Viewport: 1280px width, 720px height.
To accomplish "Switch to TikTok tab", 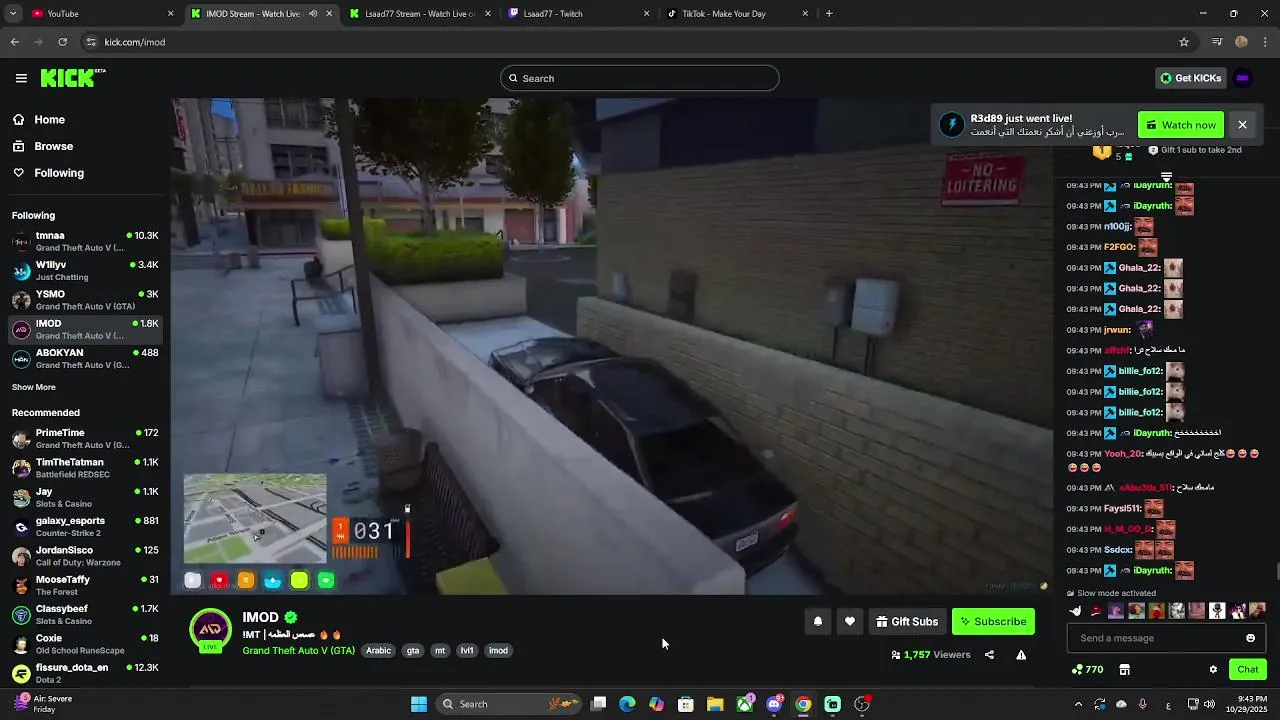I will tap(735, 14).
